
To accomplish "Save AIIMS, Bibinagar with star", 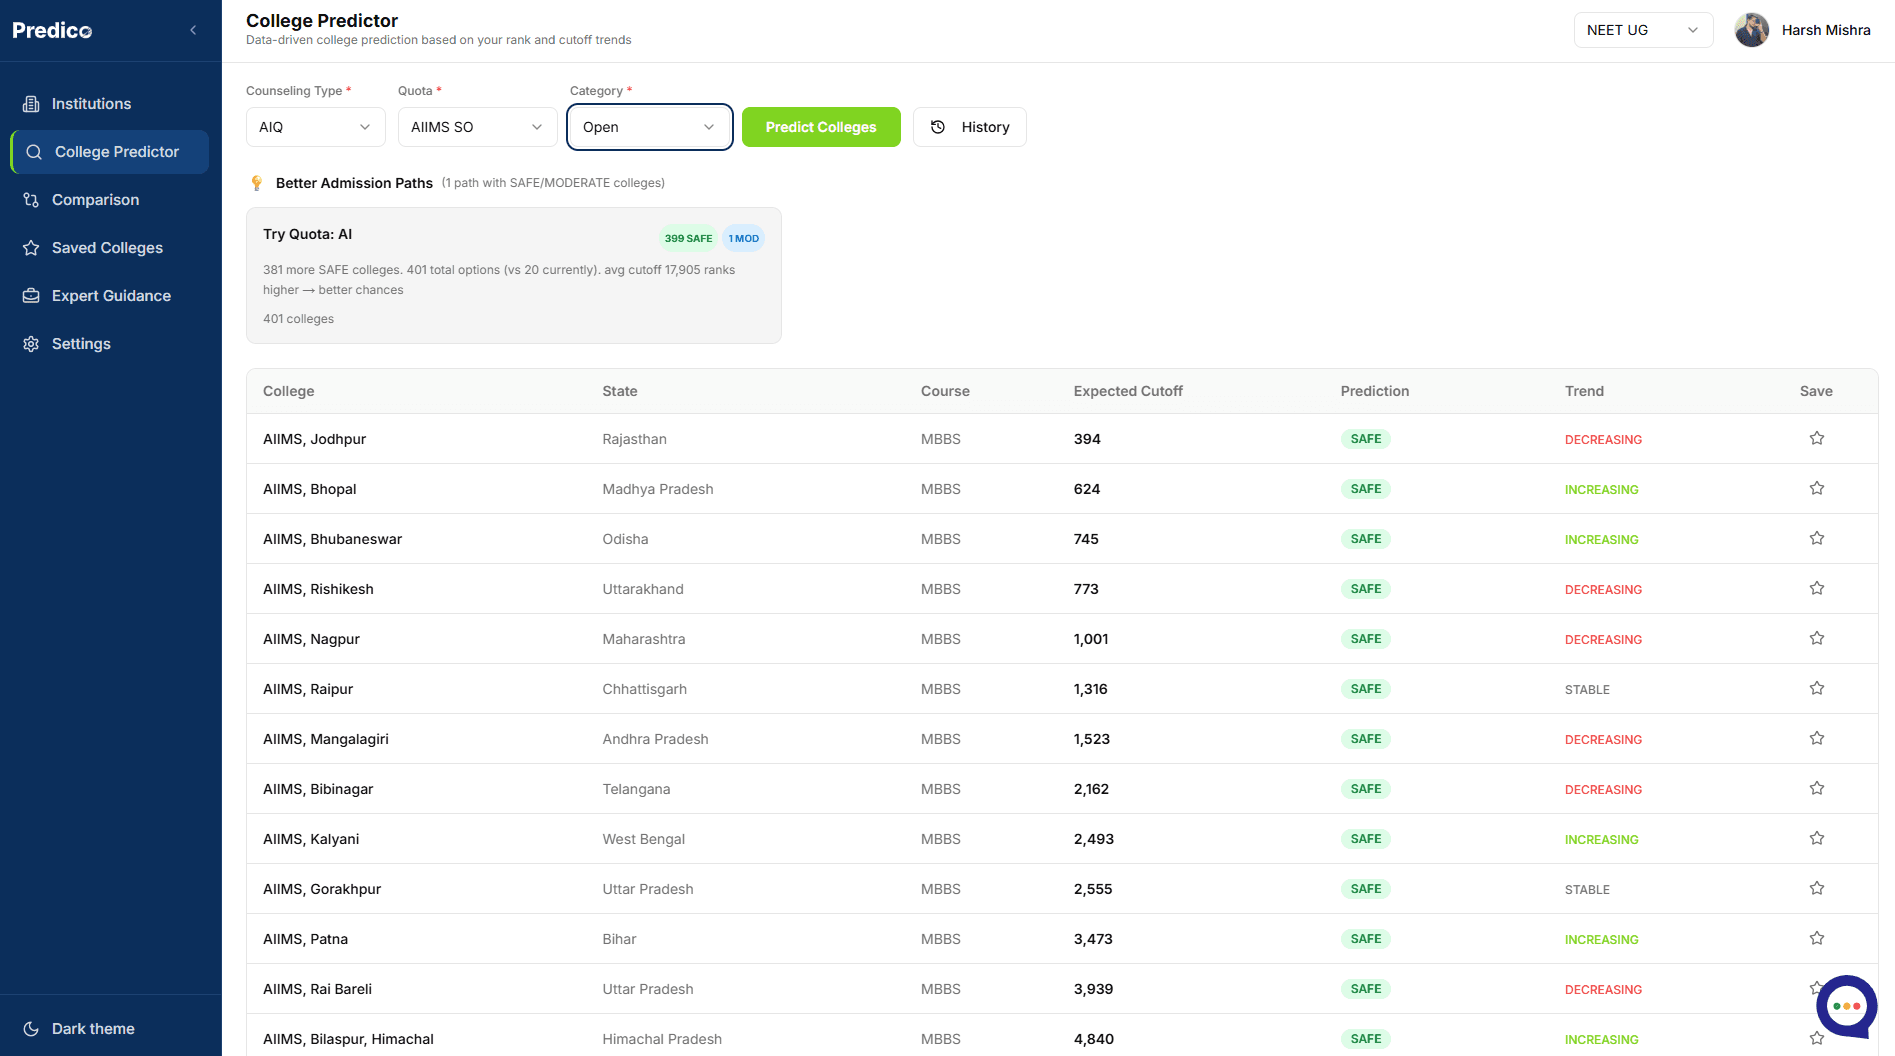I will (1817, 788).
